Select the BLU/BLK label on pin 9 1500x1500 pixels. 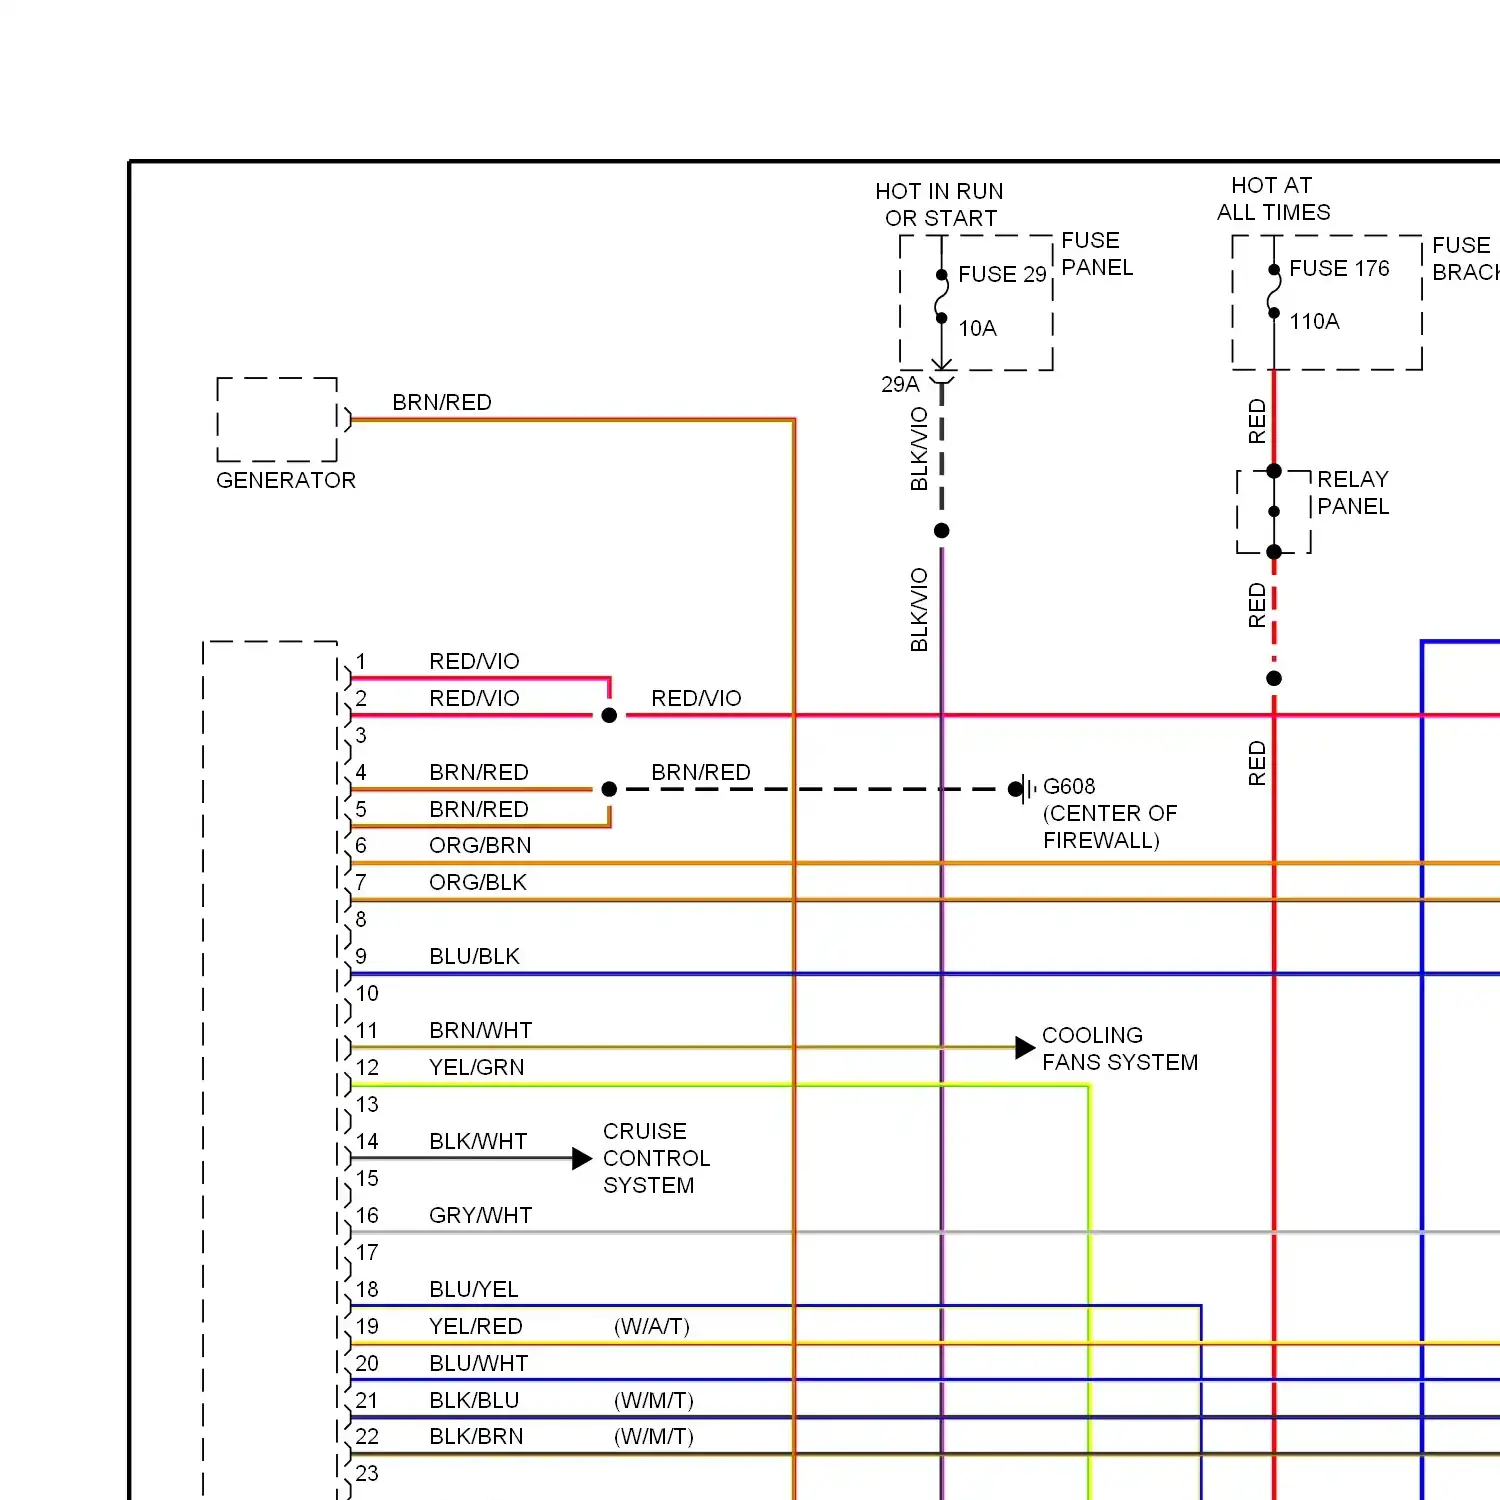[x=475, y=956]
